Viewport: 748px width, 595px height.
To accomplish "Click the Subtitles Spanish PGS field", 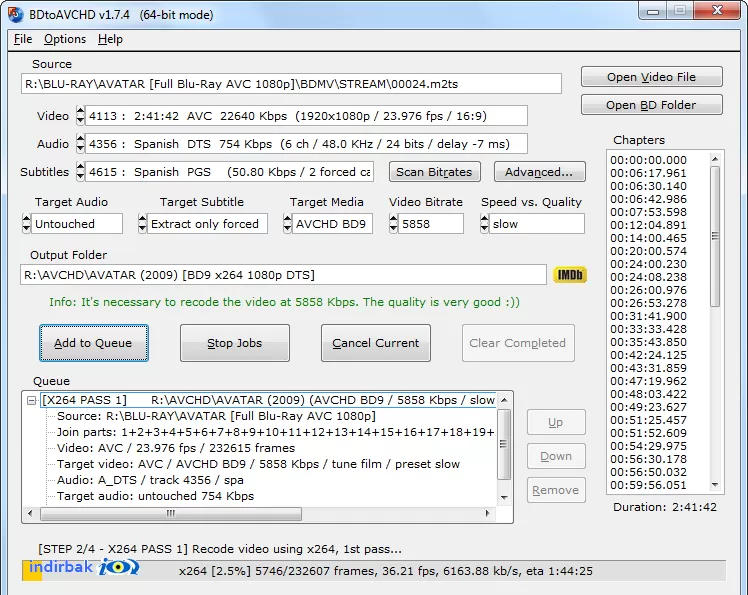I will coord(229,172).
